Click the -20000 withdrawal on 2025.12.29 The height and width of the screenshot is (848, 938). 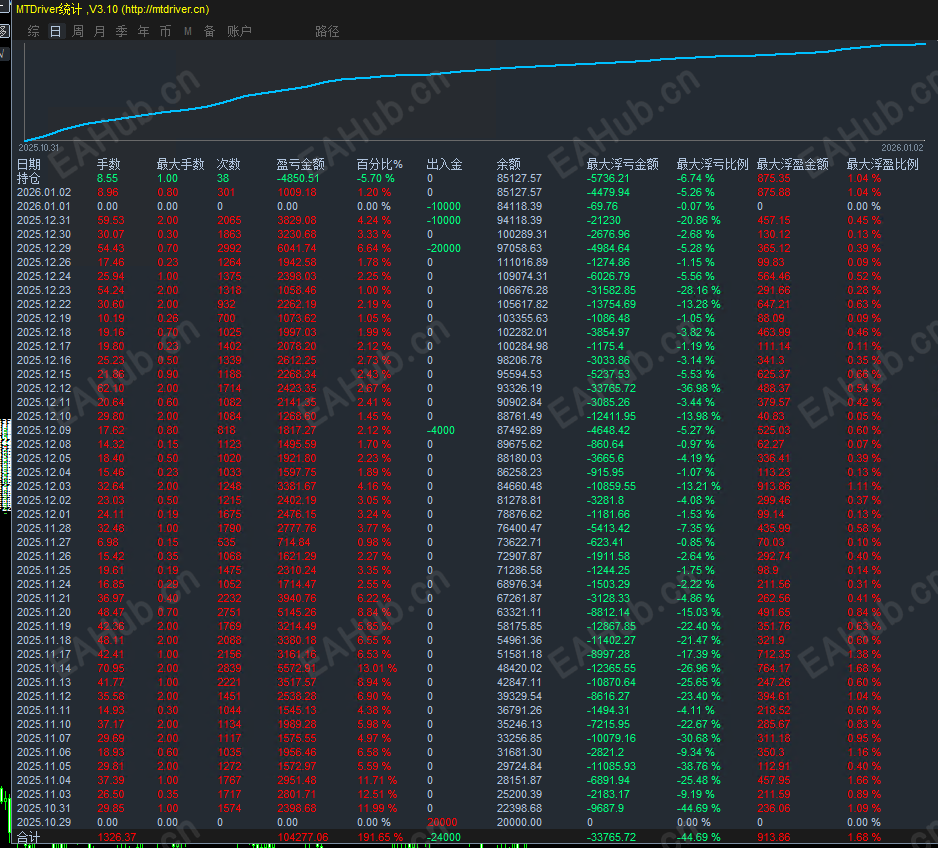click(x=444, y=248)
